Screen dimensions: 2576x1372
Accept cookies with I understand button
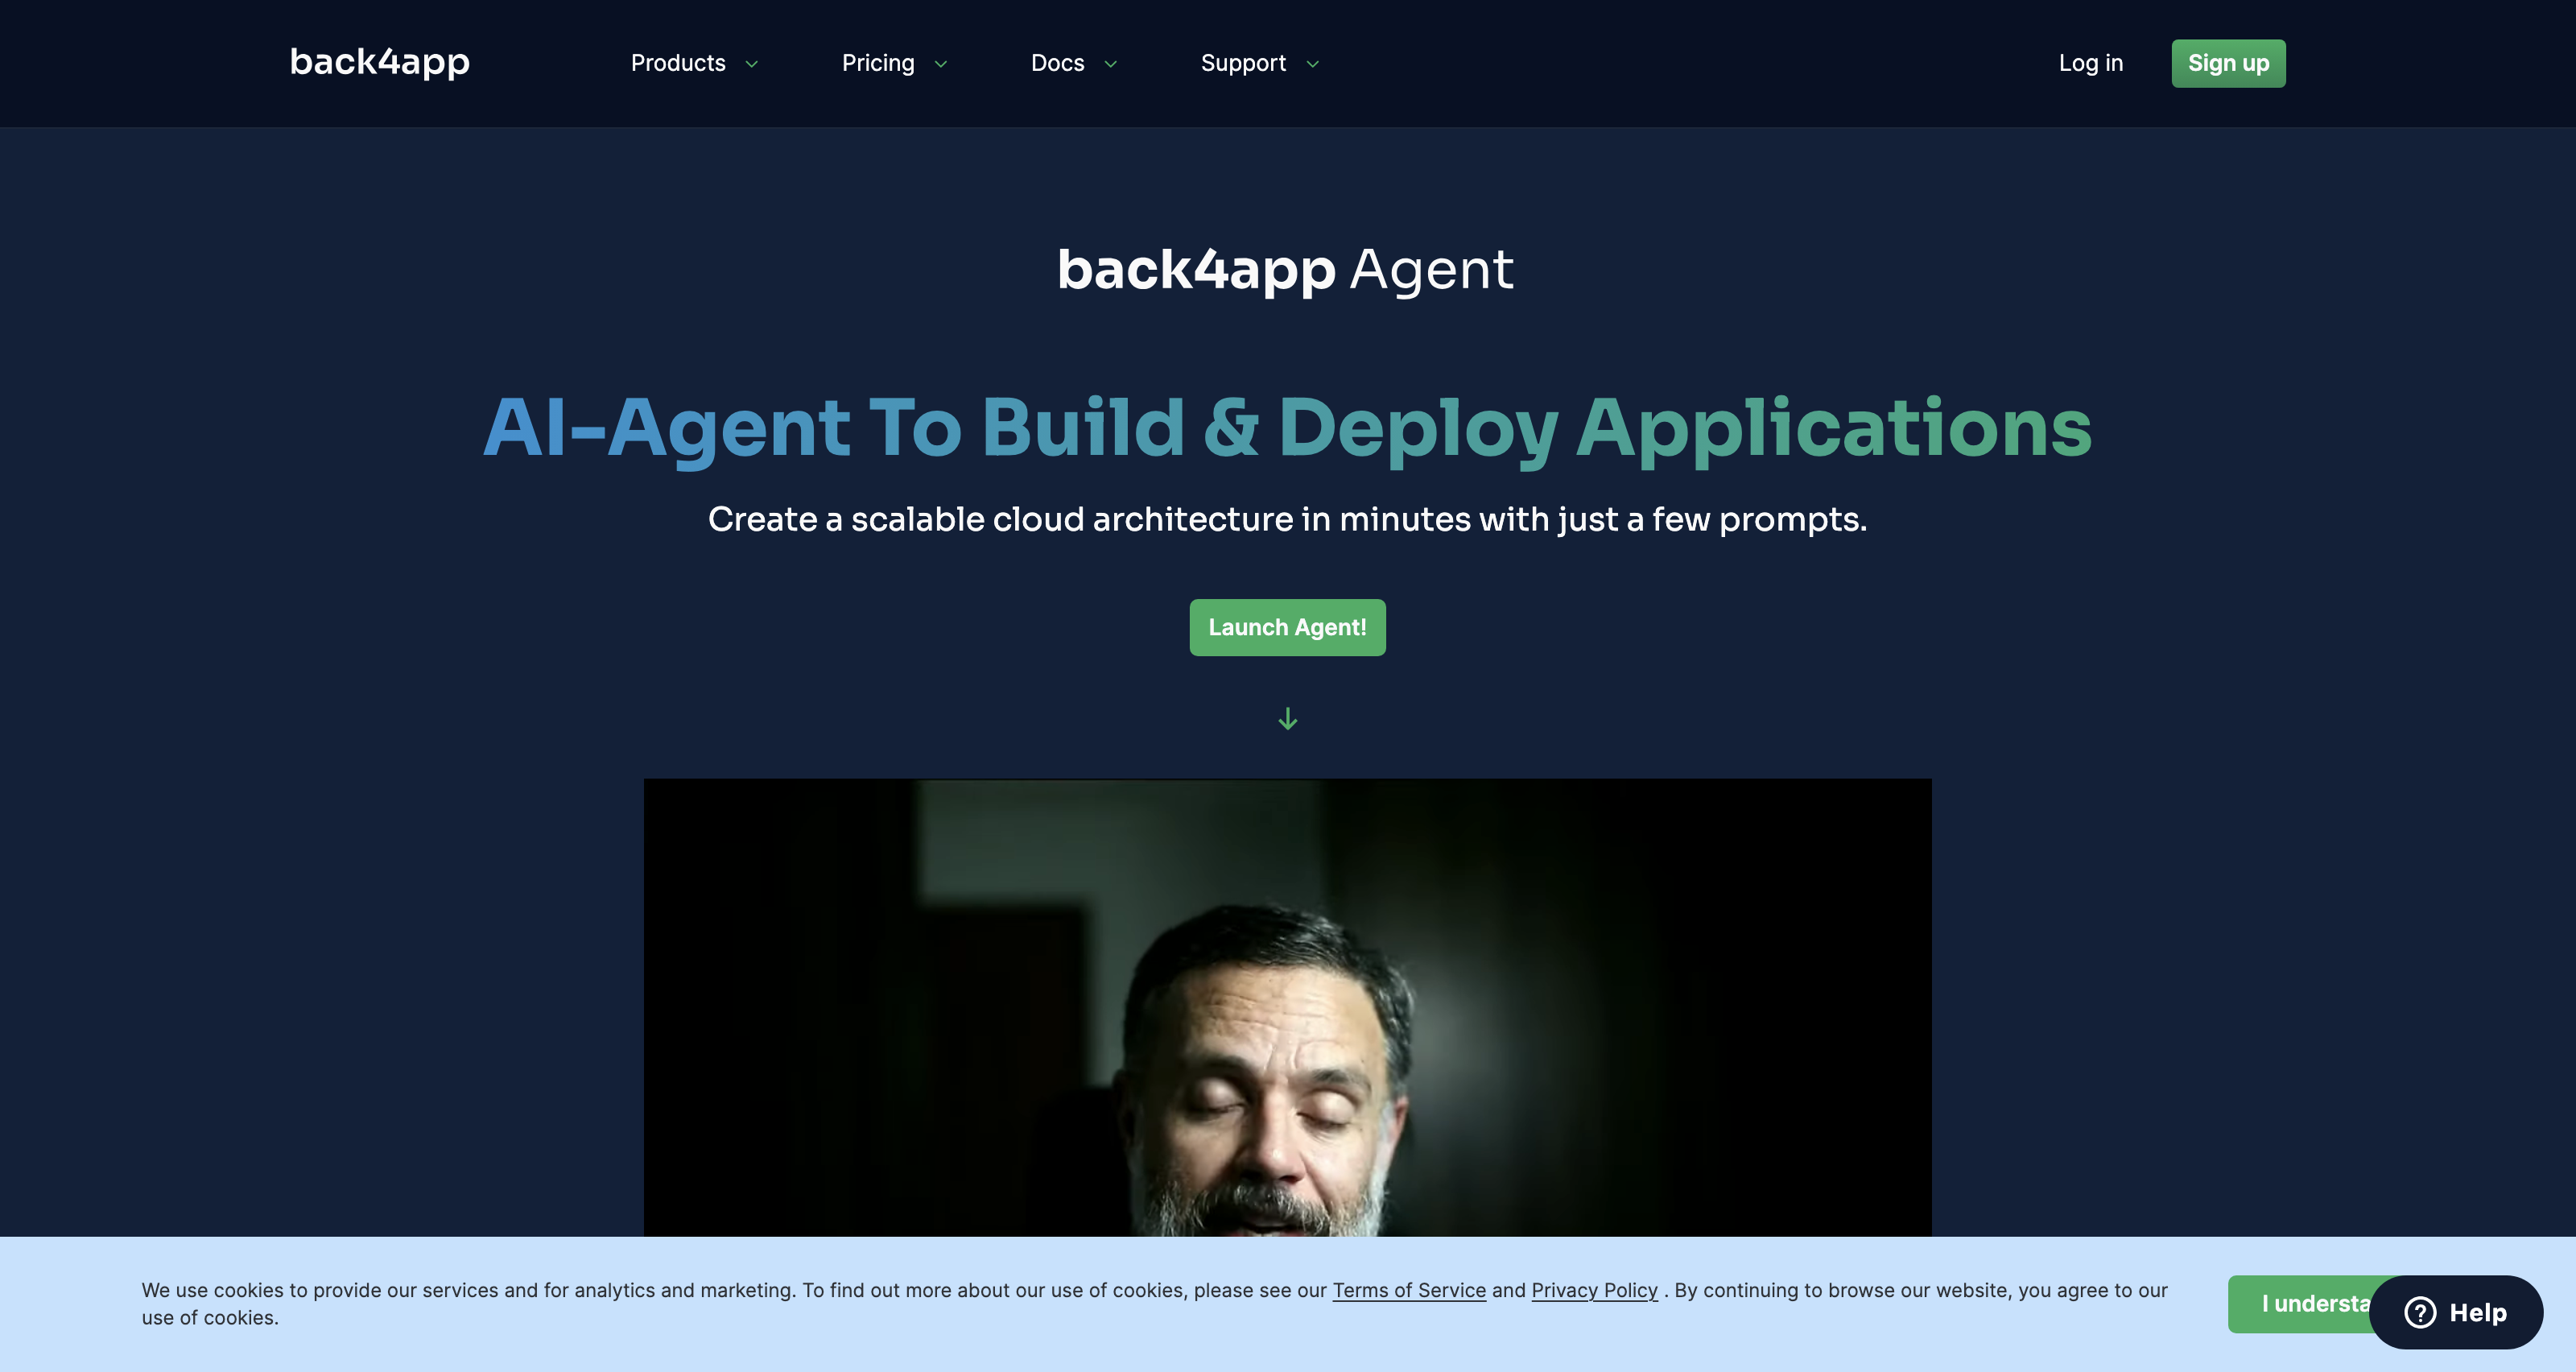pos(2299,1304)
